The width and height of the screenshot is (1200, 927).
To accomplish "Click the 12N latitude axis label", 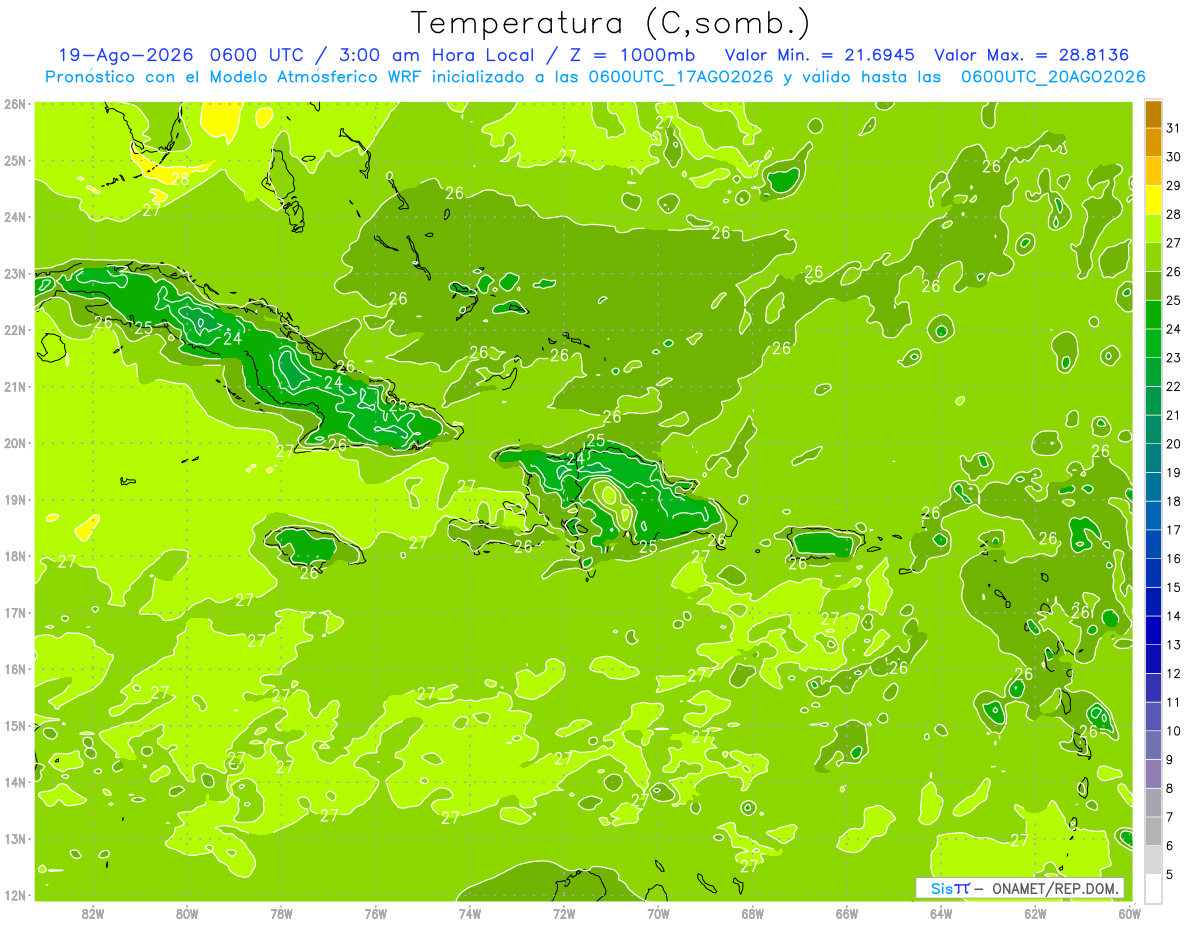I will pos(16,895).
